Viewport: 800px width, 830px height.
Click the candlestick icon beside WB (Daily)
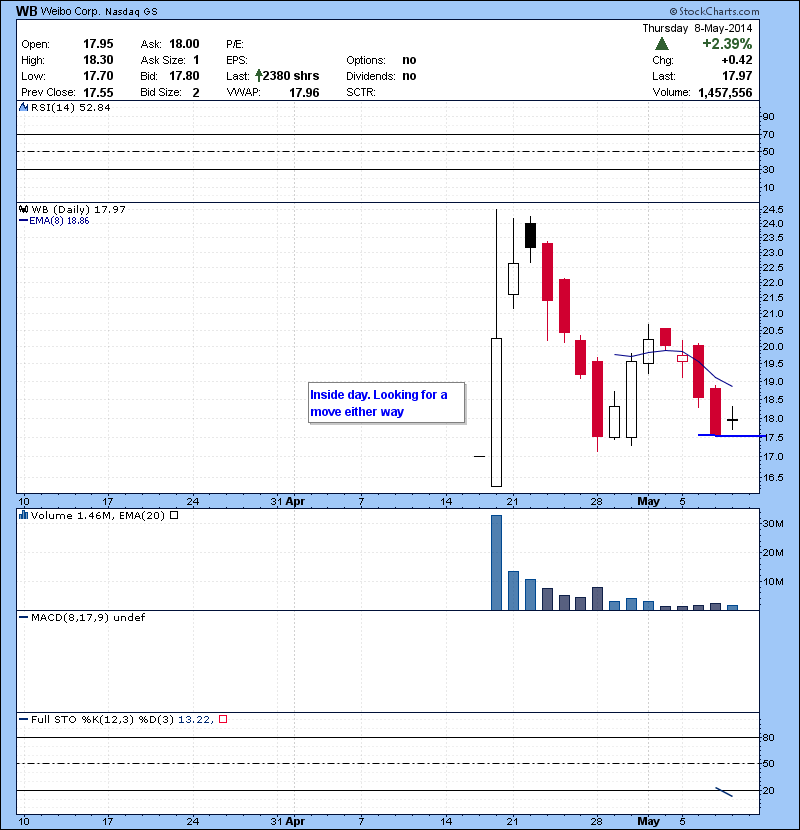click(24, 209)
